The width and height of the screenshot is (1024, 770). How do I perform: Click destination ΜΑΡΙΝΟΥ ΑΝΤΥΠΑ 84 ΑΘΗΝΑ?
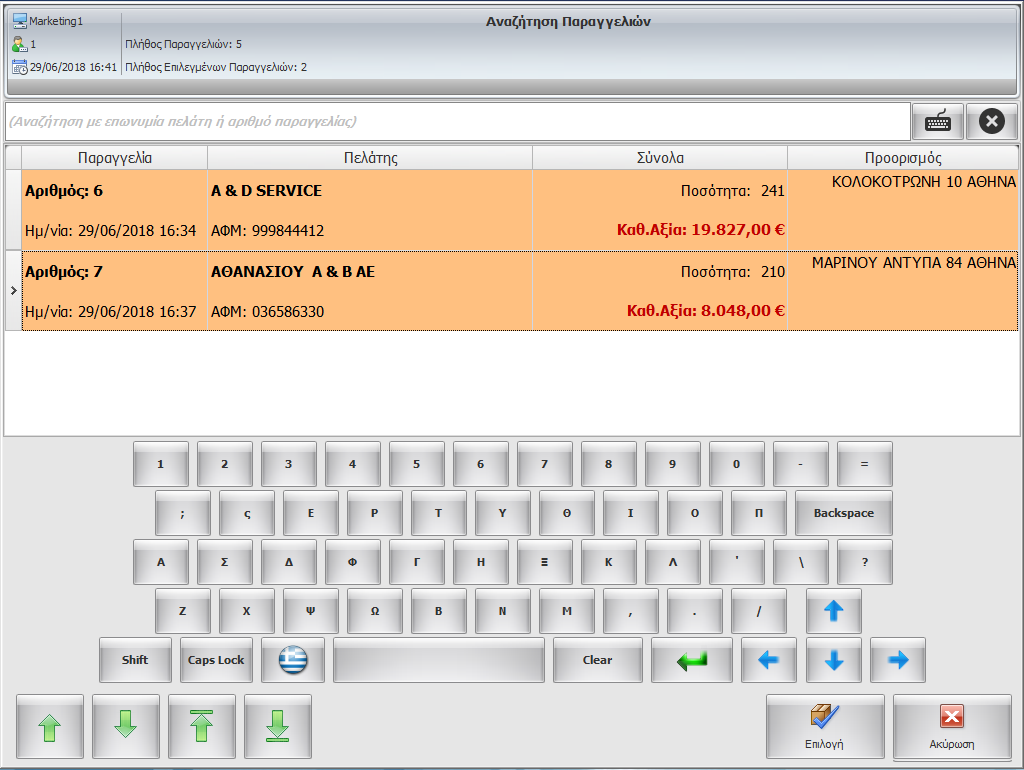[x=914, y=263]
